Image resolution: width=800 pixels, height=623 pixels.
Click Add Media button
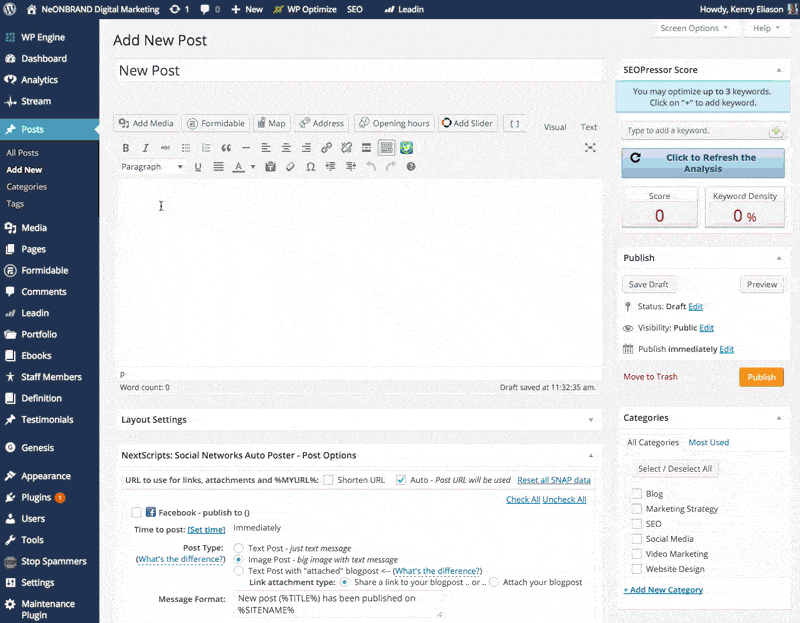pyautogui.click(x=146, y=123)
